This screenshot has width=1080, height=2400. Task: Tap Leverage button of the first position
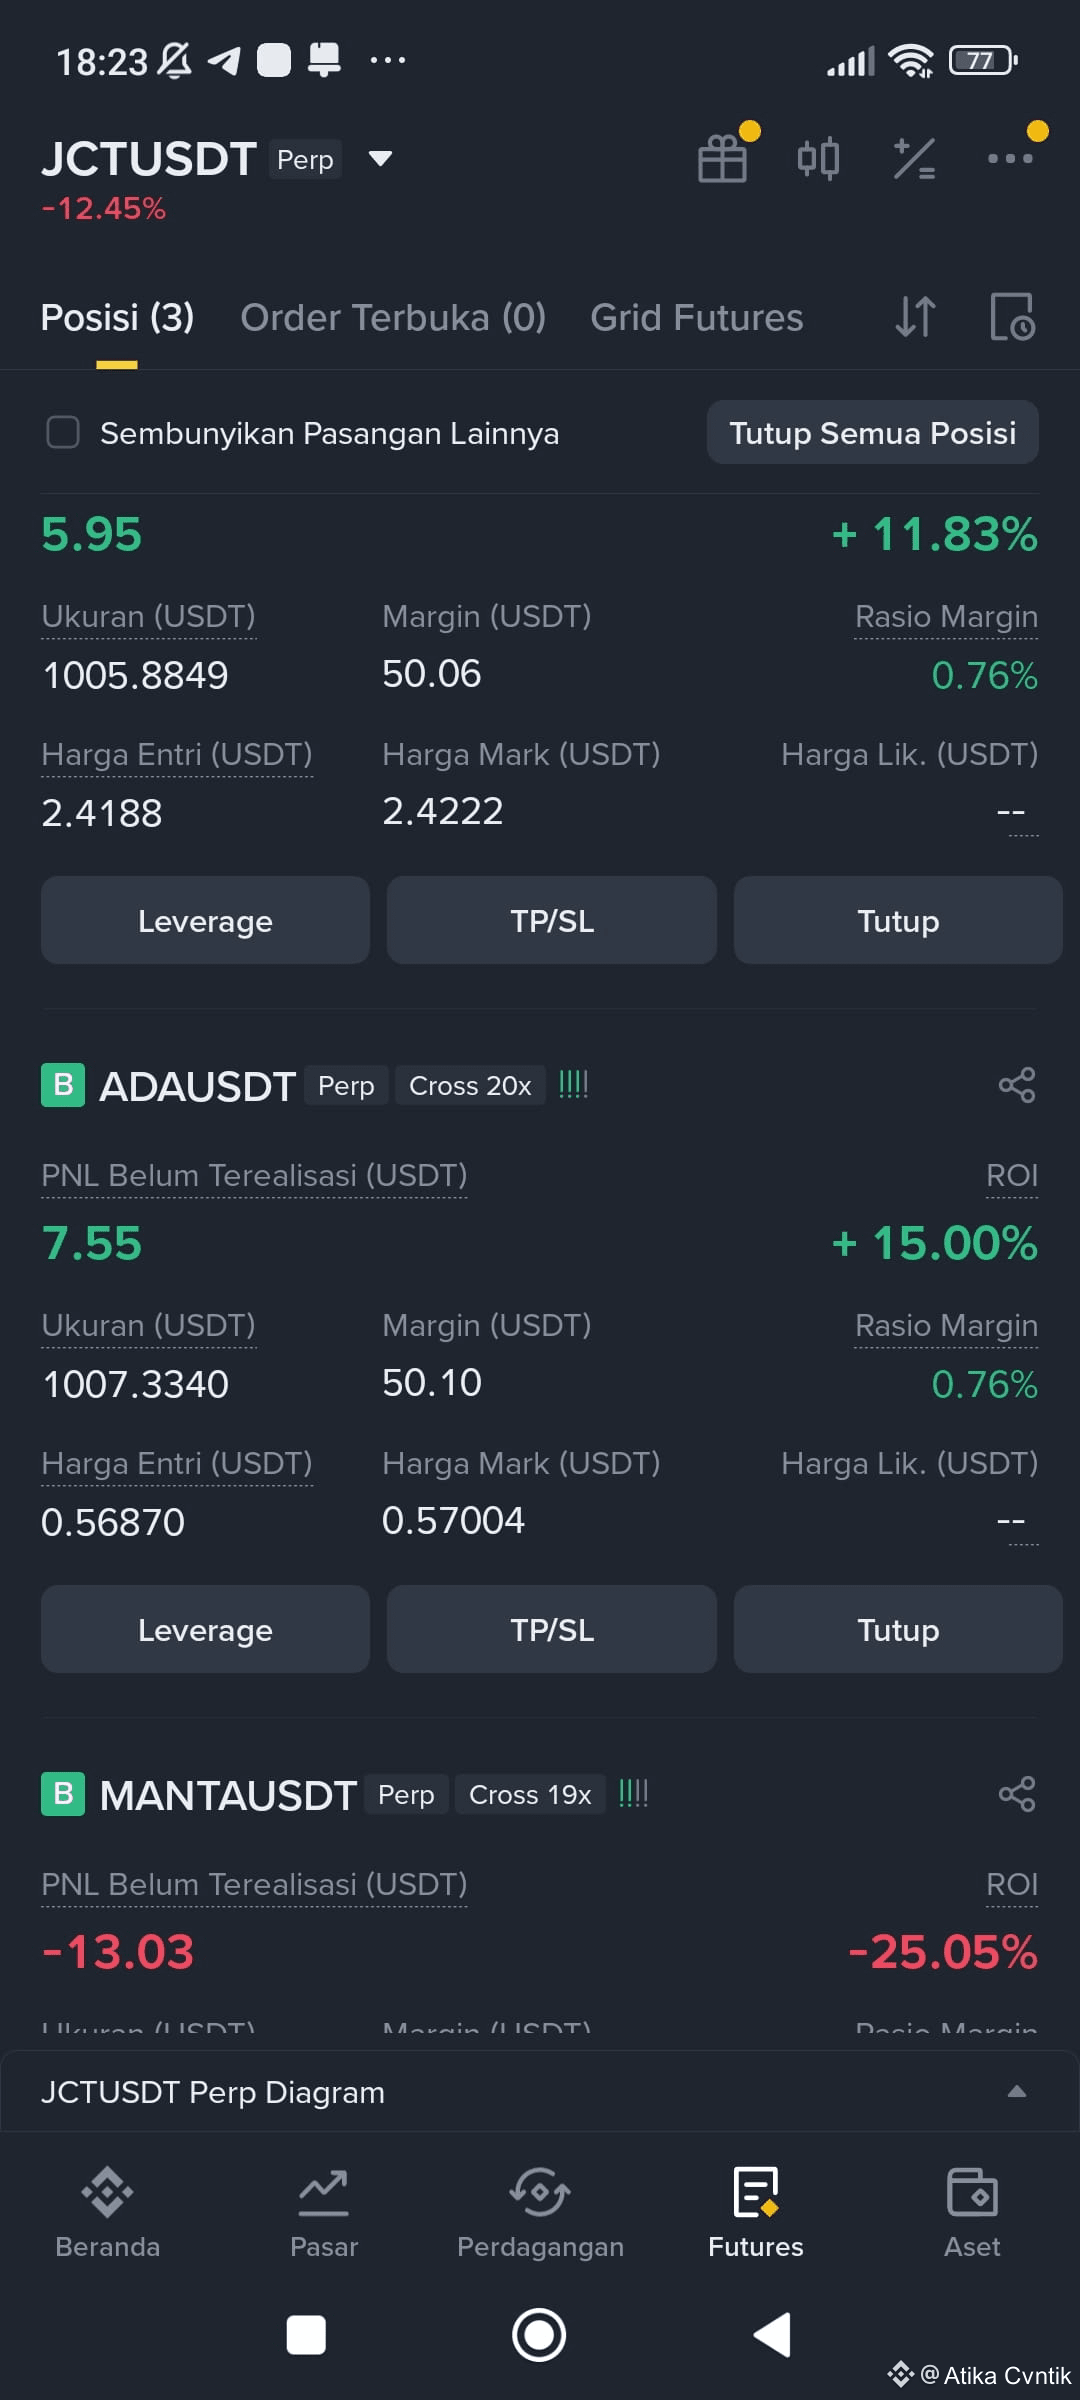click(205, 920)
